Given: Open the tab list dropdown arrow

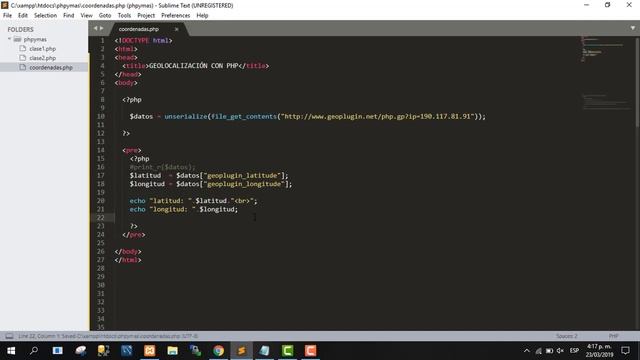Looking at the screenshot, I should [x=632, y=28].
